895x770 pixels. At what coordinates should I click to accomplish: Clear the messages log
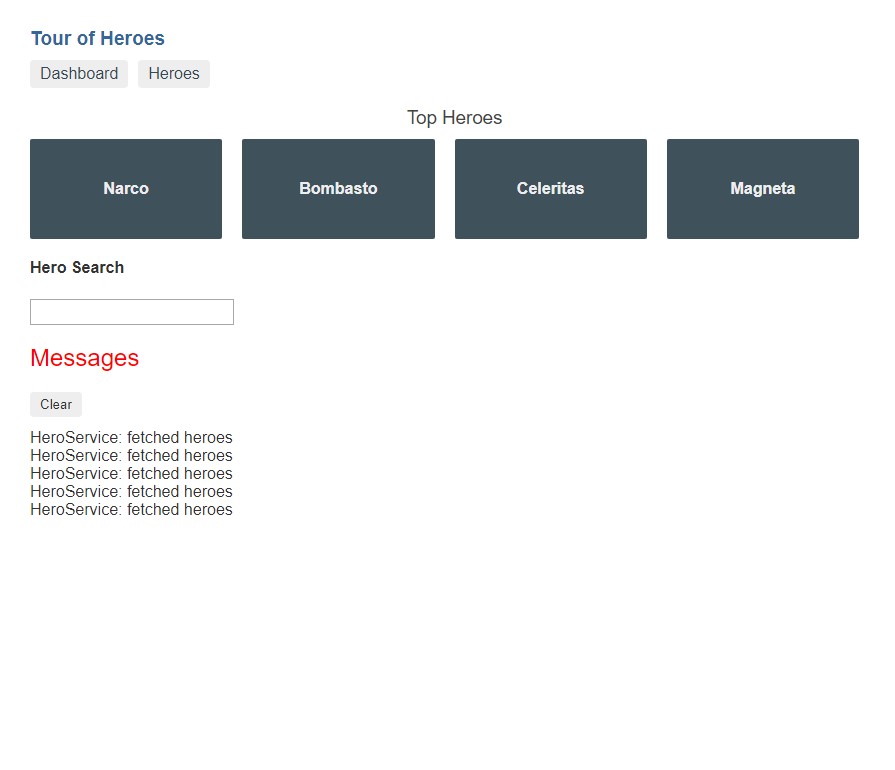coord(55,404)
